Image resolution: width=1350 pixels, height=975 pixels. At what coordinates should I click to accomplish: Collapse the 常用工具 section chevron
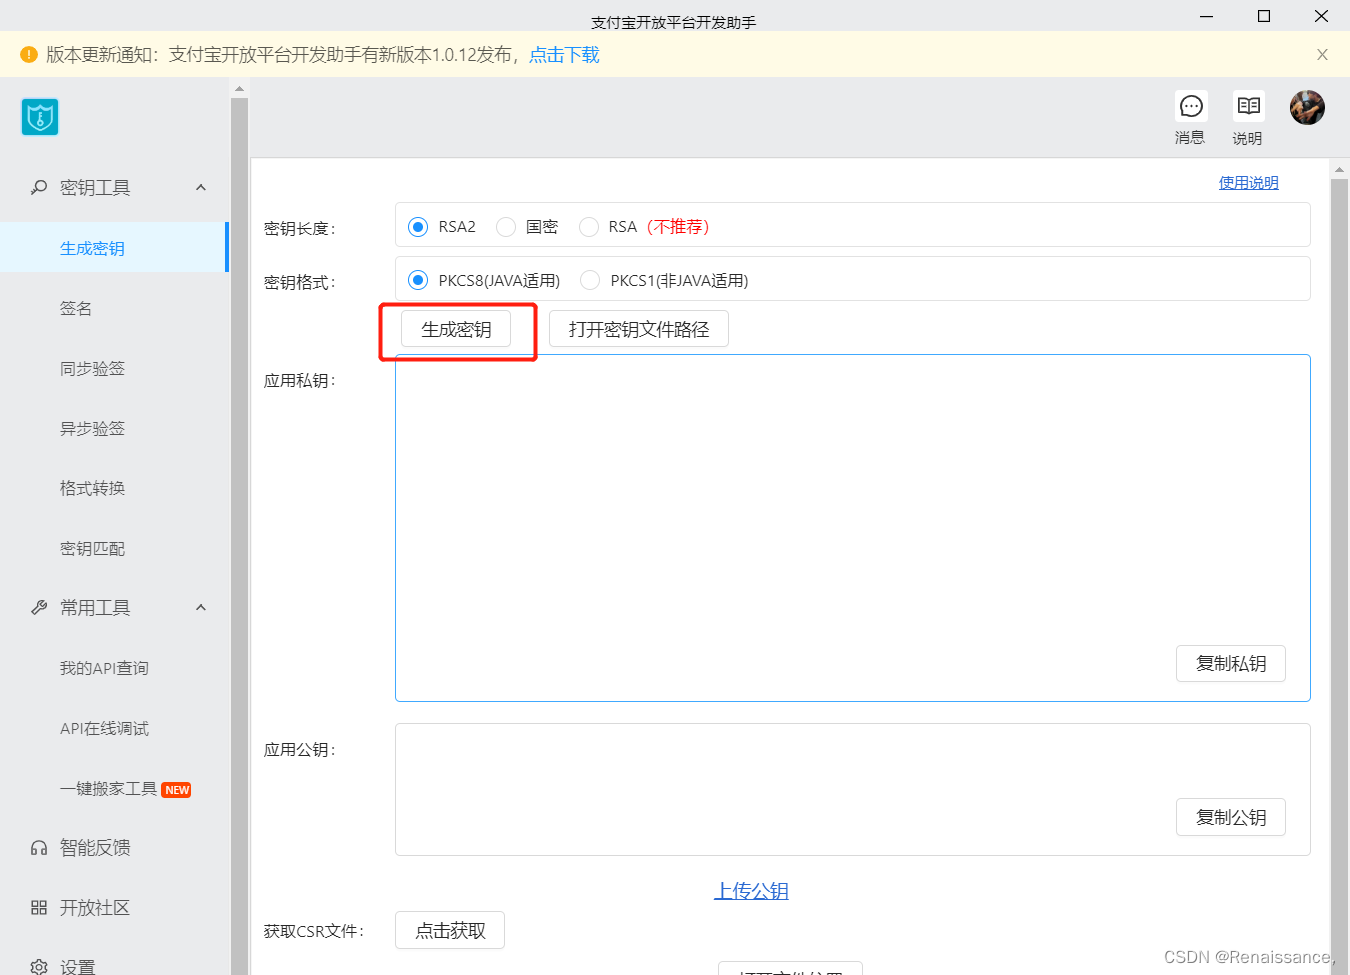click(201, 607)
